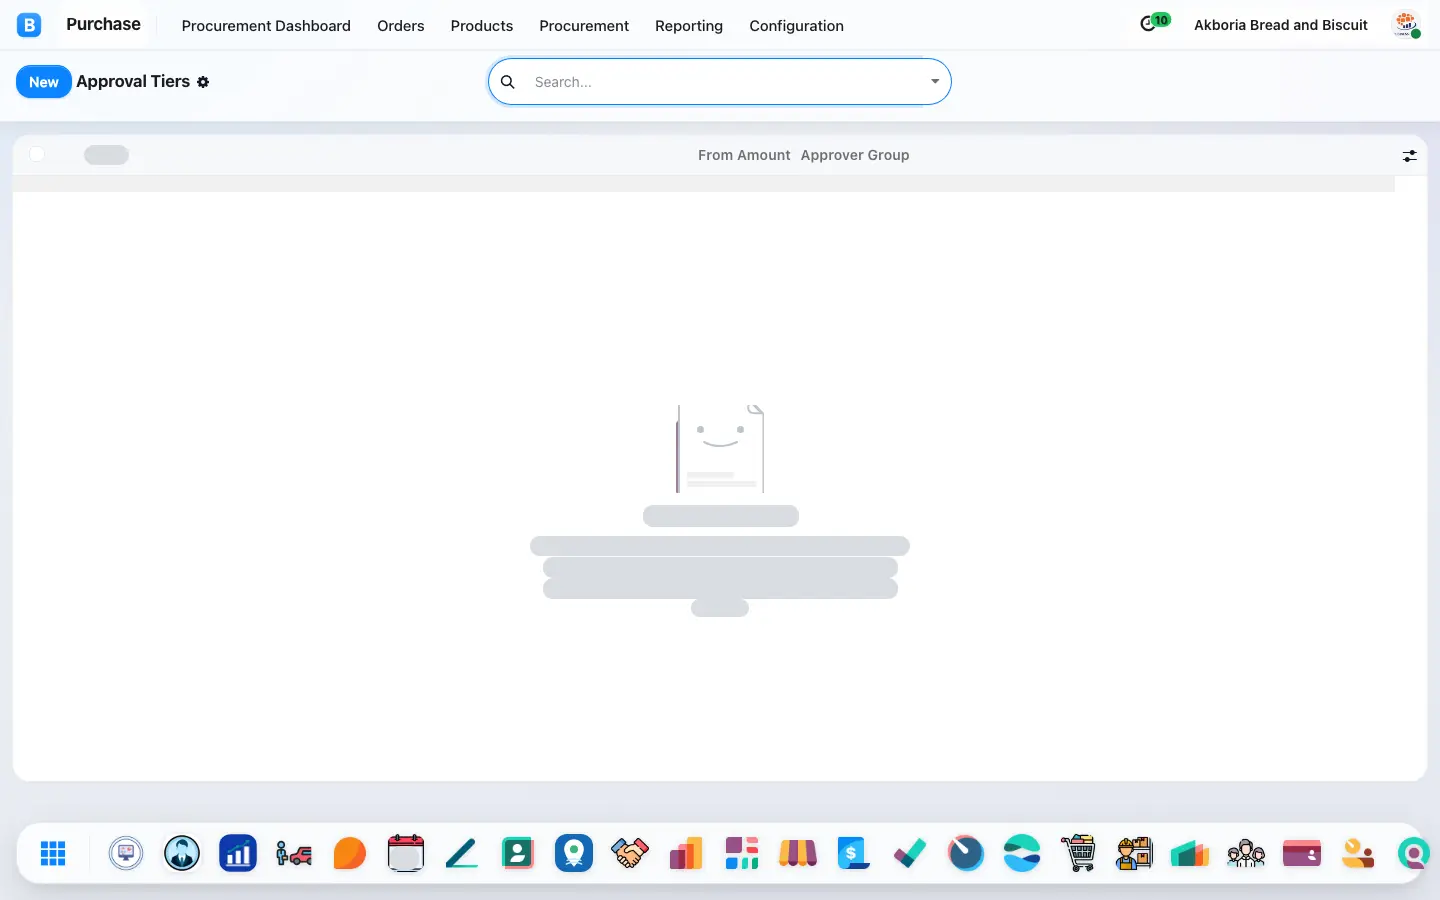Open the Approval Tiers gear actions menu
Screen dimensions: 1440x900
coord(203,82)
